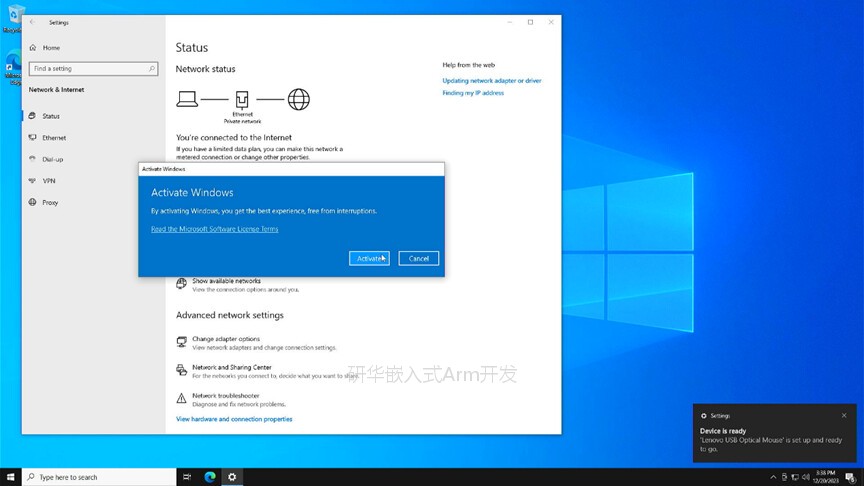Cancel the Activate Windows dialog
The image size is (864, 486).
click(419, 258)
